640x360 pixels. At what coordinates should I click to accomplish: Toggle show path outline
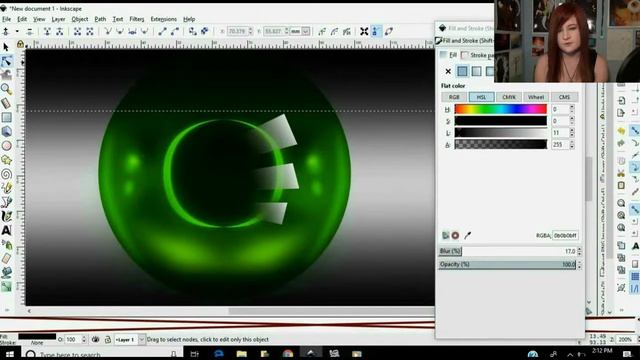pyautogui.click(x=389, y=31)
